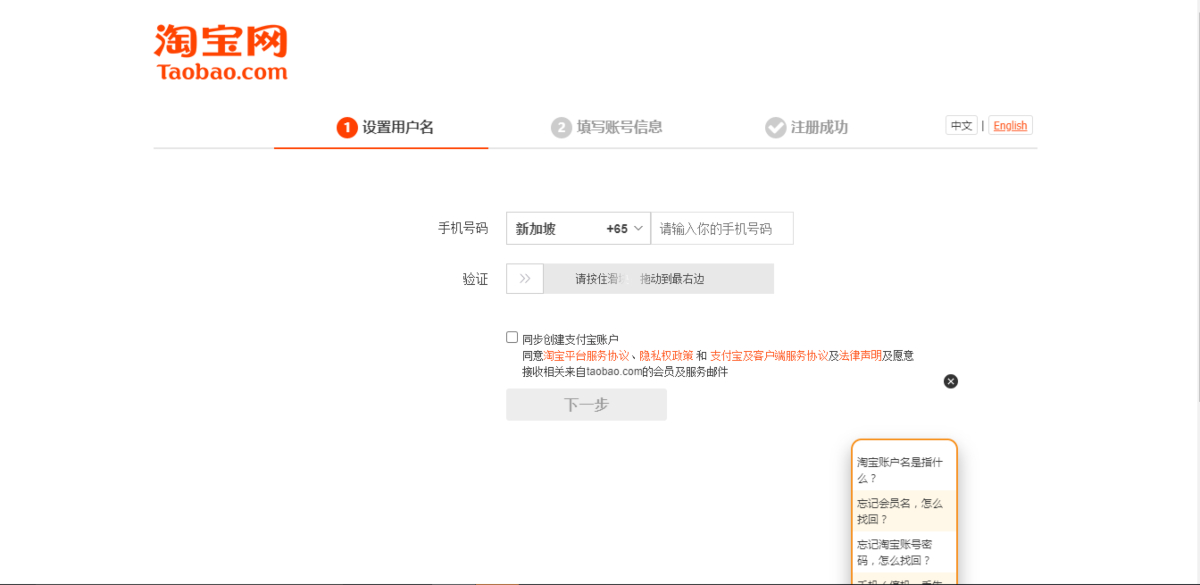Open the 隐私权政策 link
The image size is (1200, 585).
click(666, 356)
